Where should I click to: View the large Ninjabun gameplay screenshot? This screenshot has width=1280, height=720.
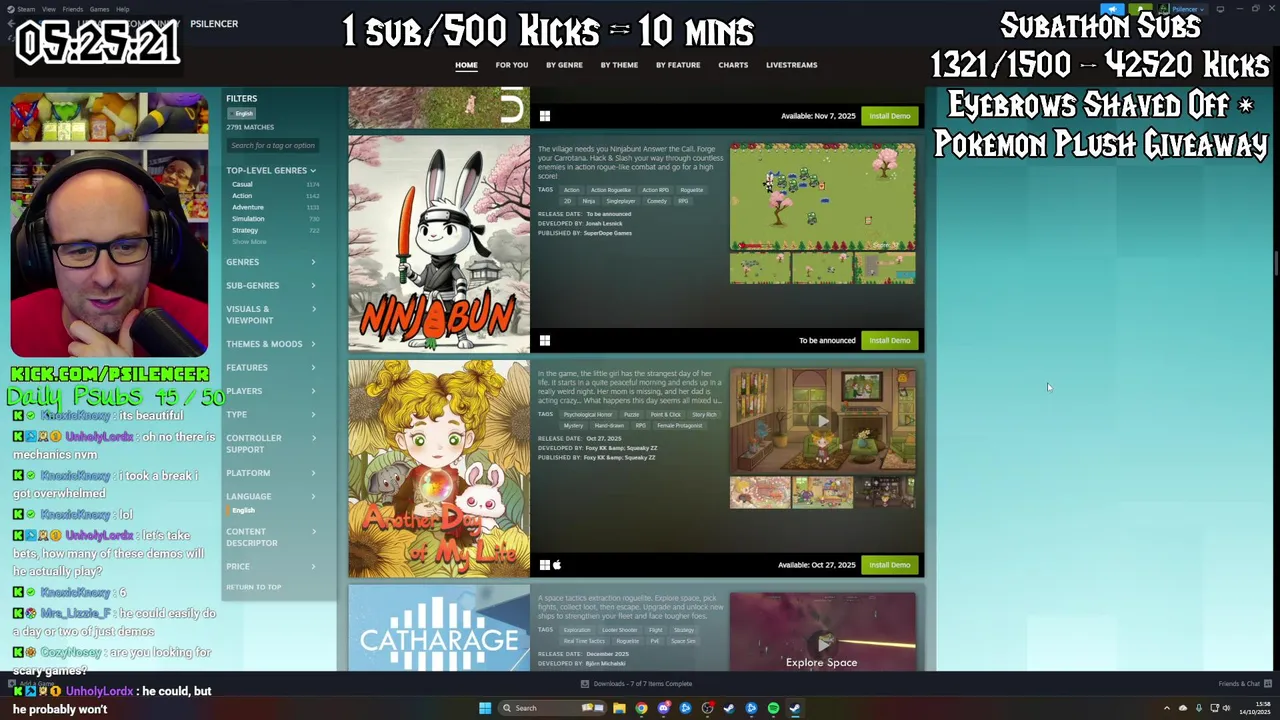point(822,197)
